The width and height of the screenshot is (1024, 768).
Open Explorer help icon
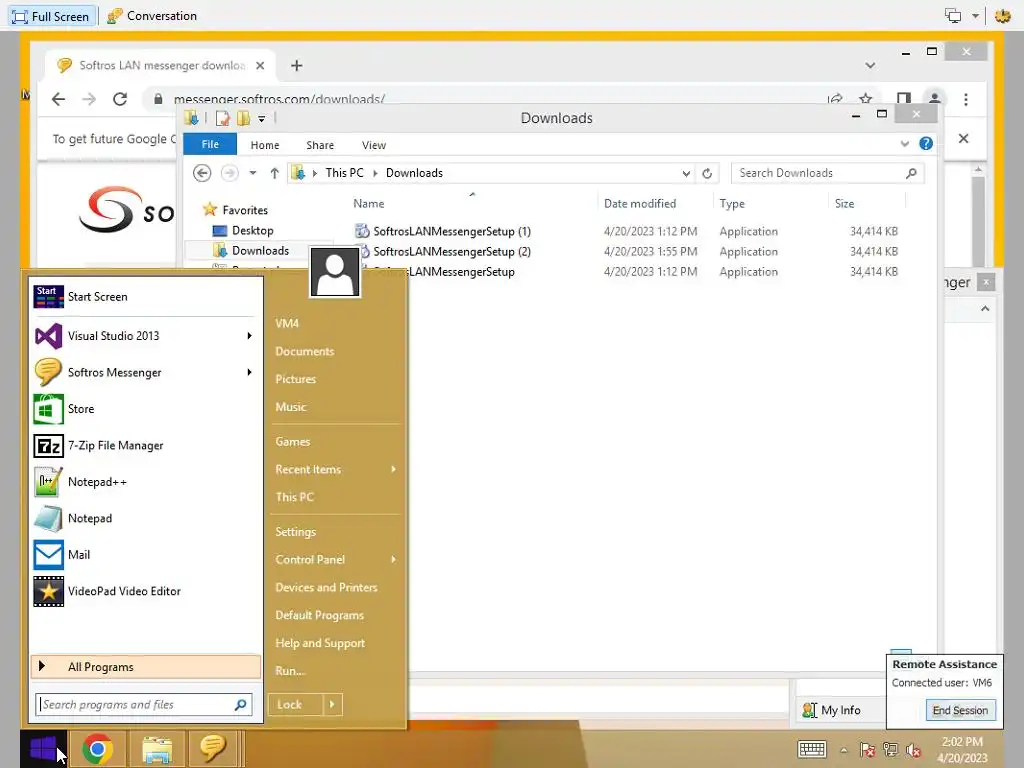click(x=926, y=144)
